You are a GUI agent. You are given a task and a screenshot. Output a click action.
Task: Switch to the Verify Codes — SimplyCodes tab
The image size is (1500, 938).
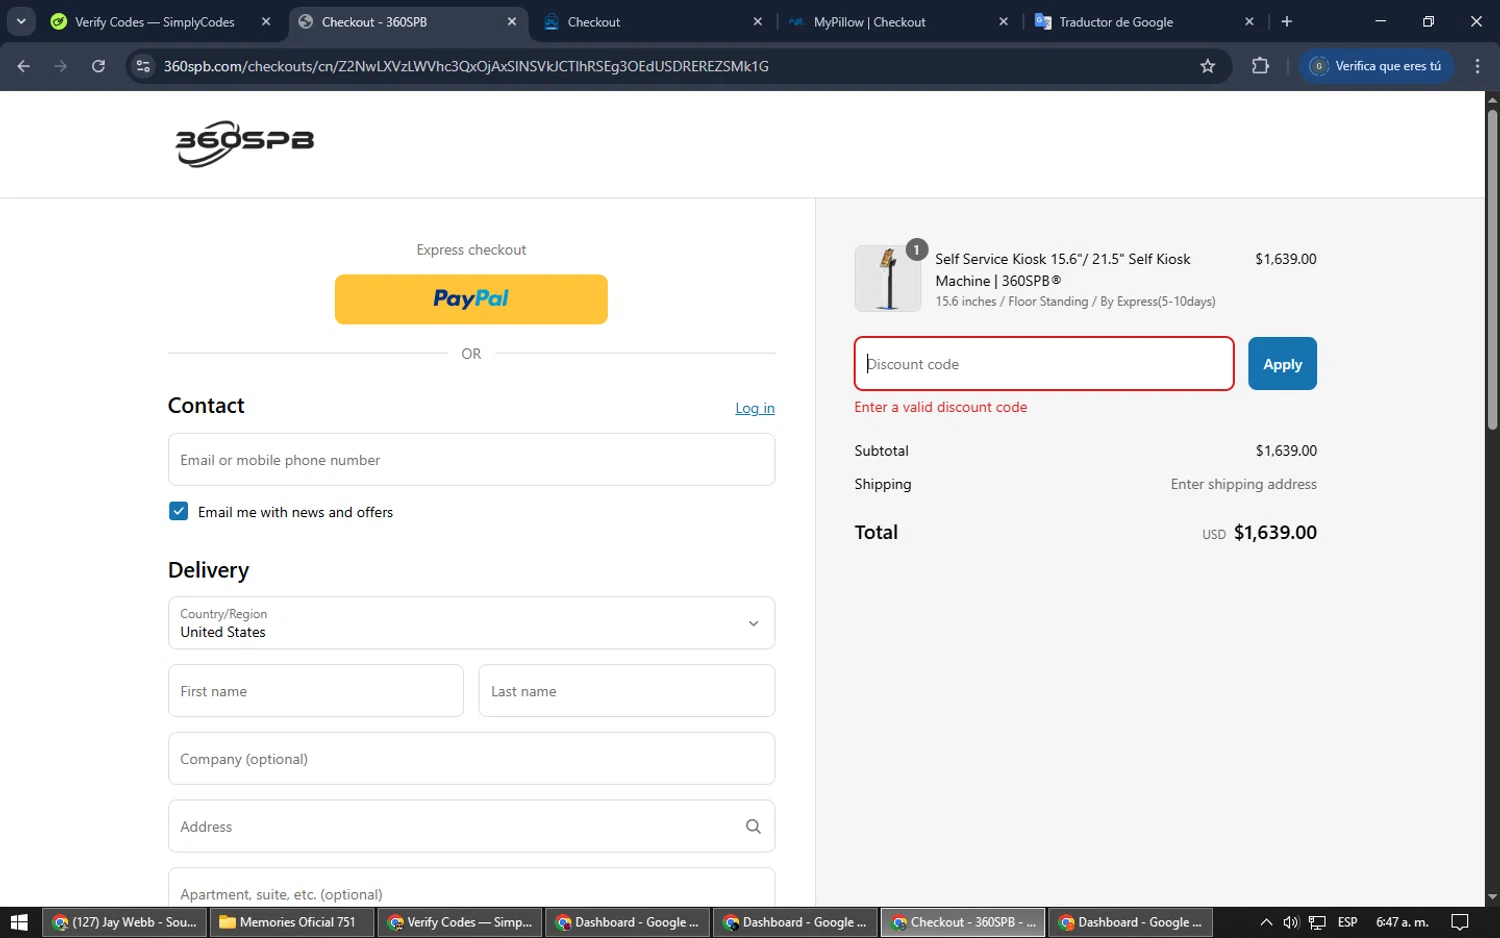154,21
